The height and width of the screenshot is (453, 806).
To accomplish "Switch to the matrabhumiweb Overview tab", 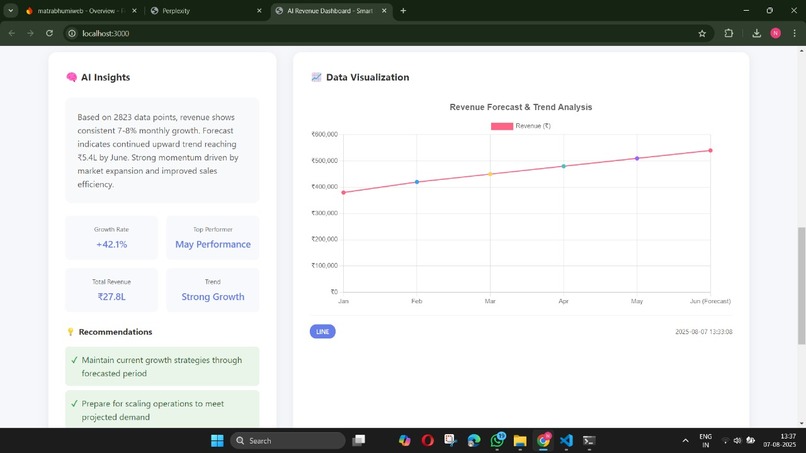I will click(x=76, y=10).
